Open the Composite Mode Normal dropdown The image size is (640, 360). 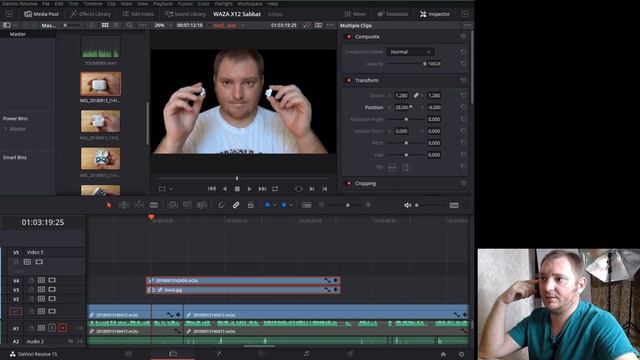click(x=410, y=52)
